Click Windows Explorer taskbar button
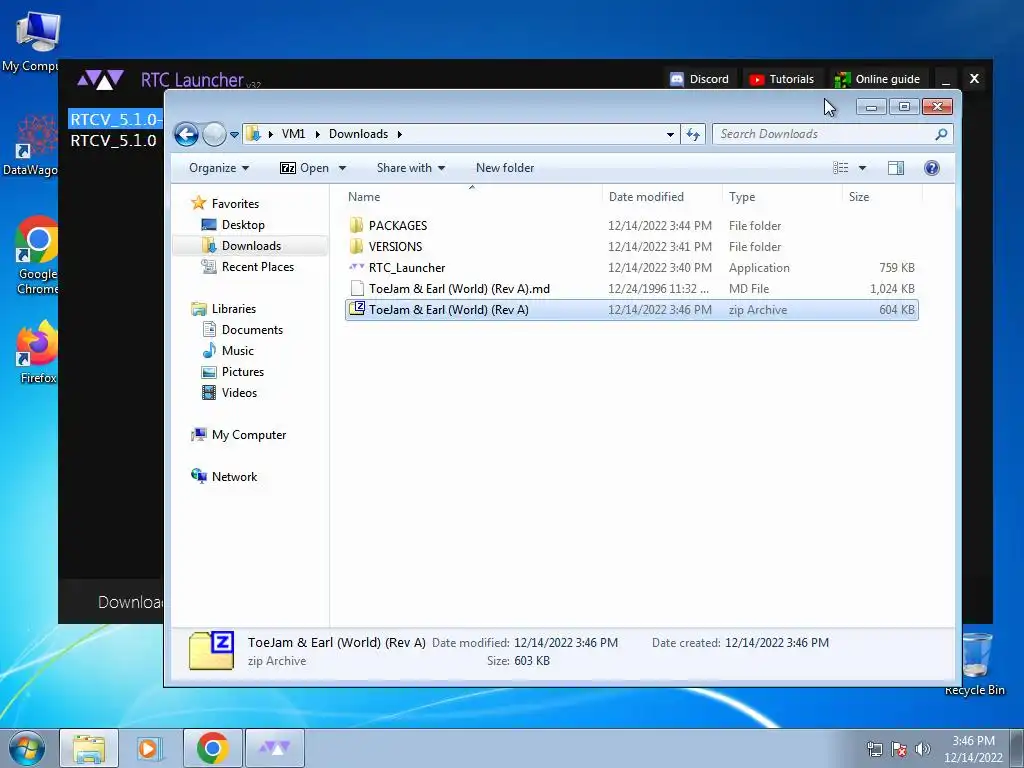Screen dimensions: 1024x768 89,748
